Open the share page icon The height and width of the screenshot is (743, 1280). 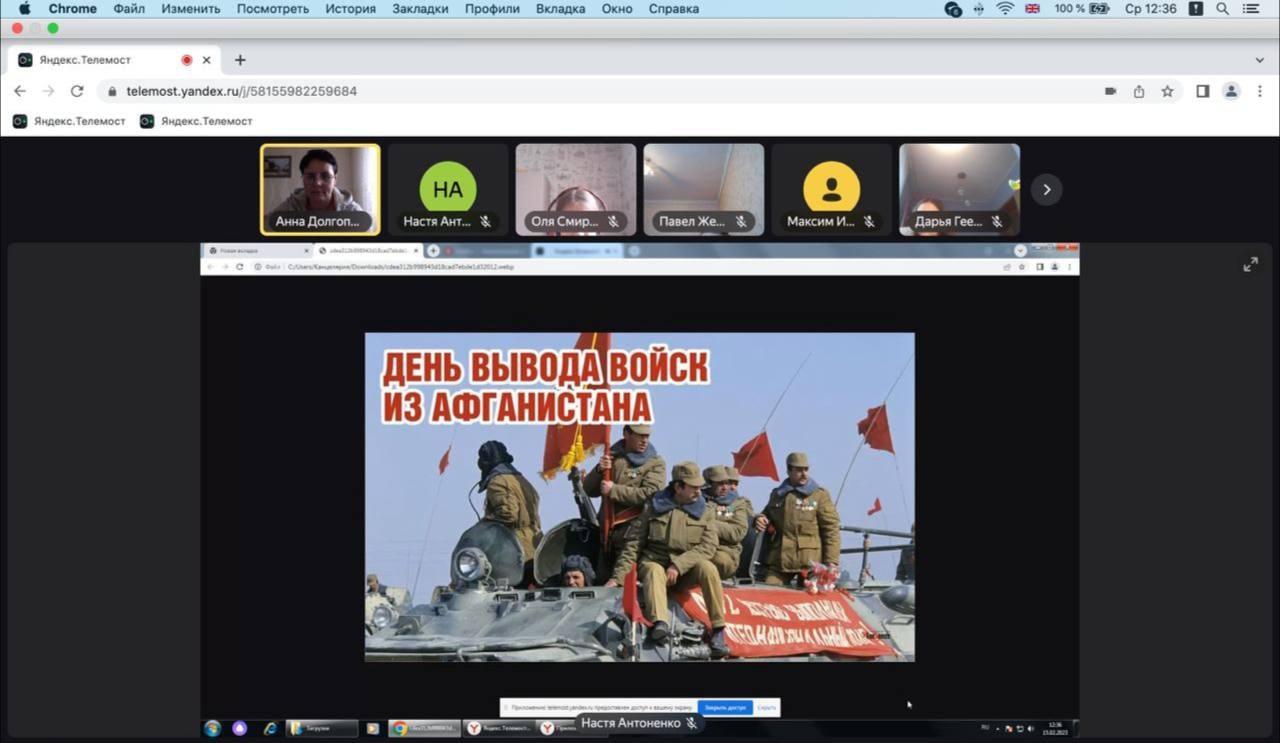coord(1139,91)
